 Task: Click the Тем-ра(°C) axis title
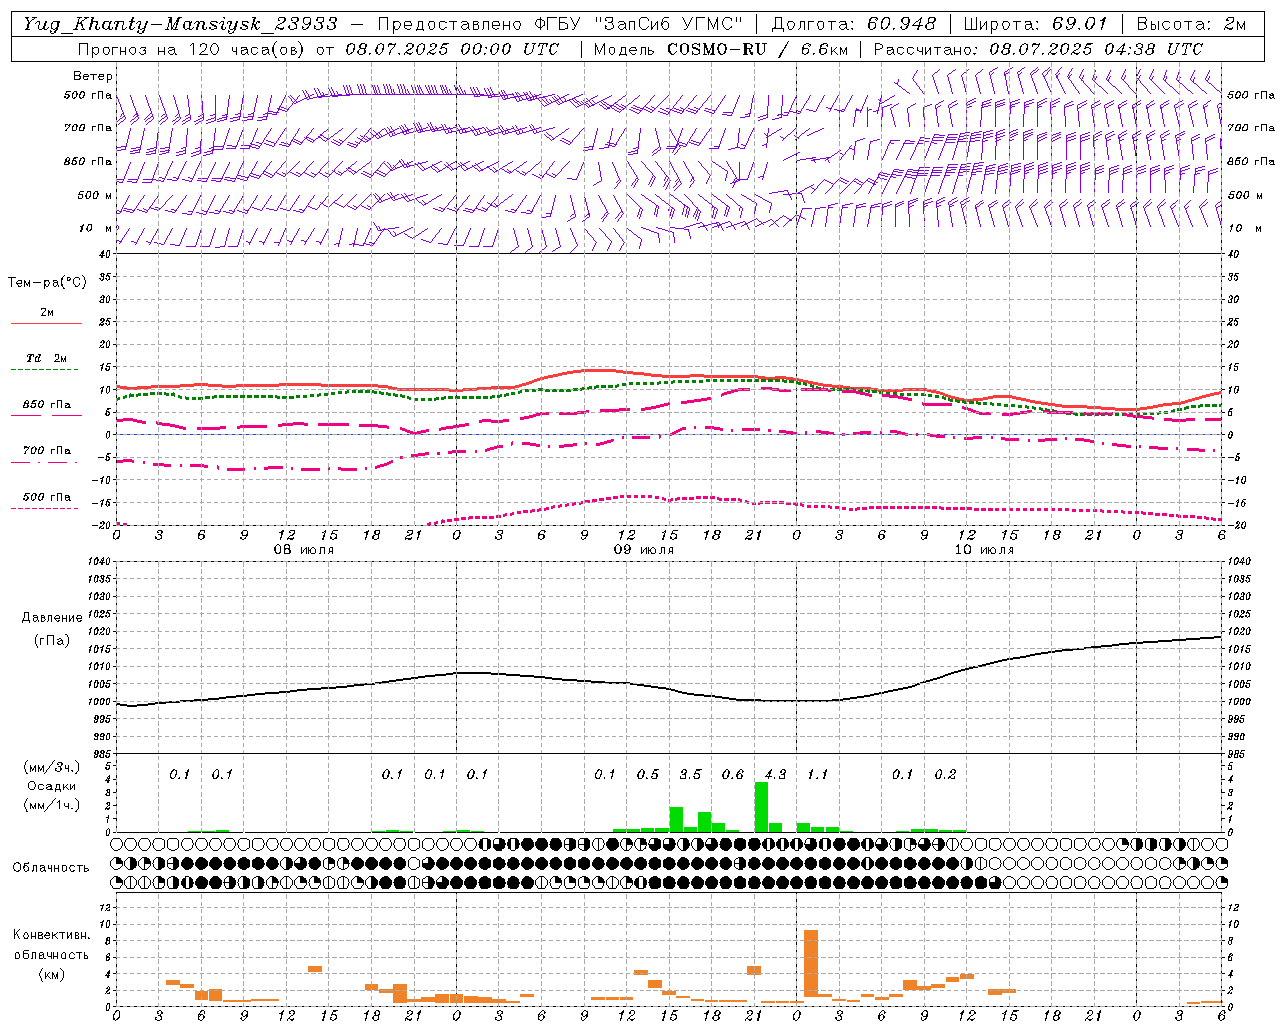pyautogui.click(x=47, y=283)
